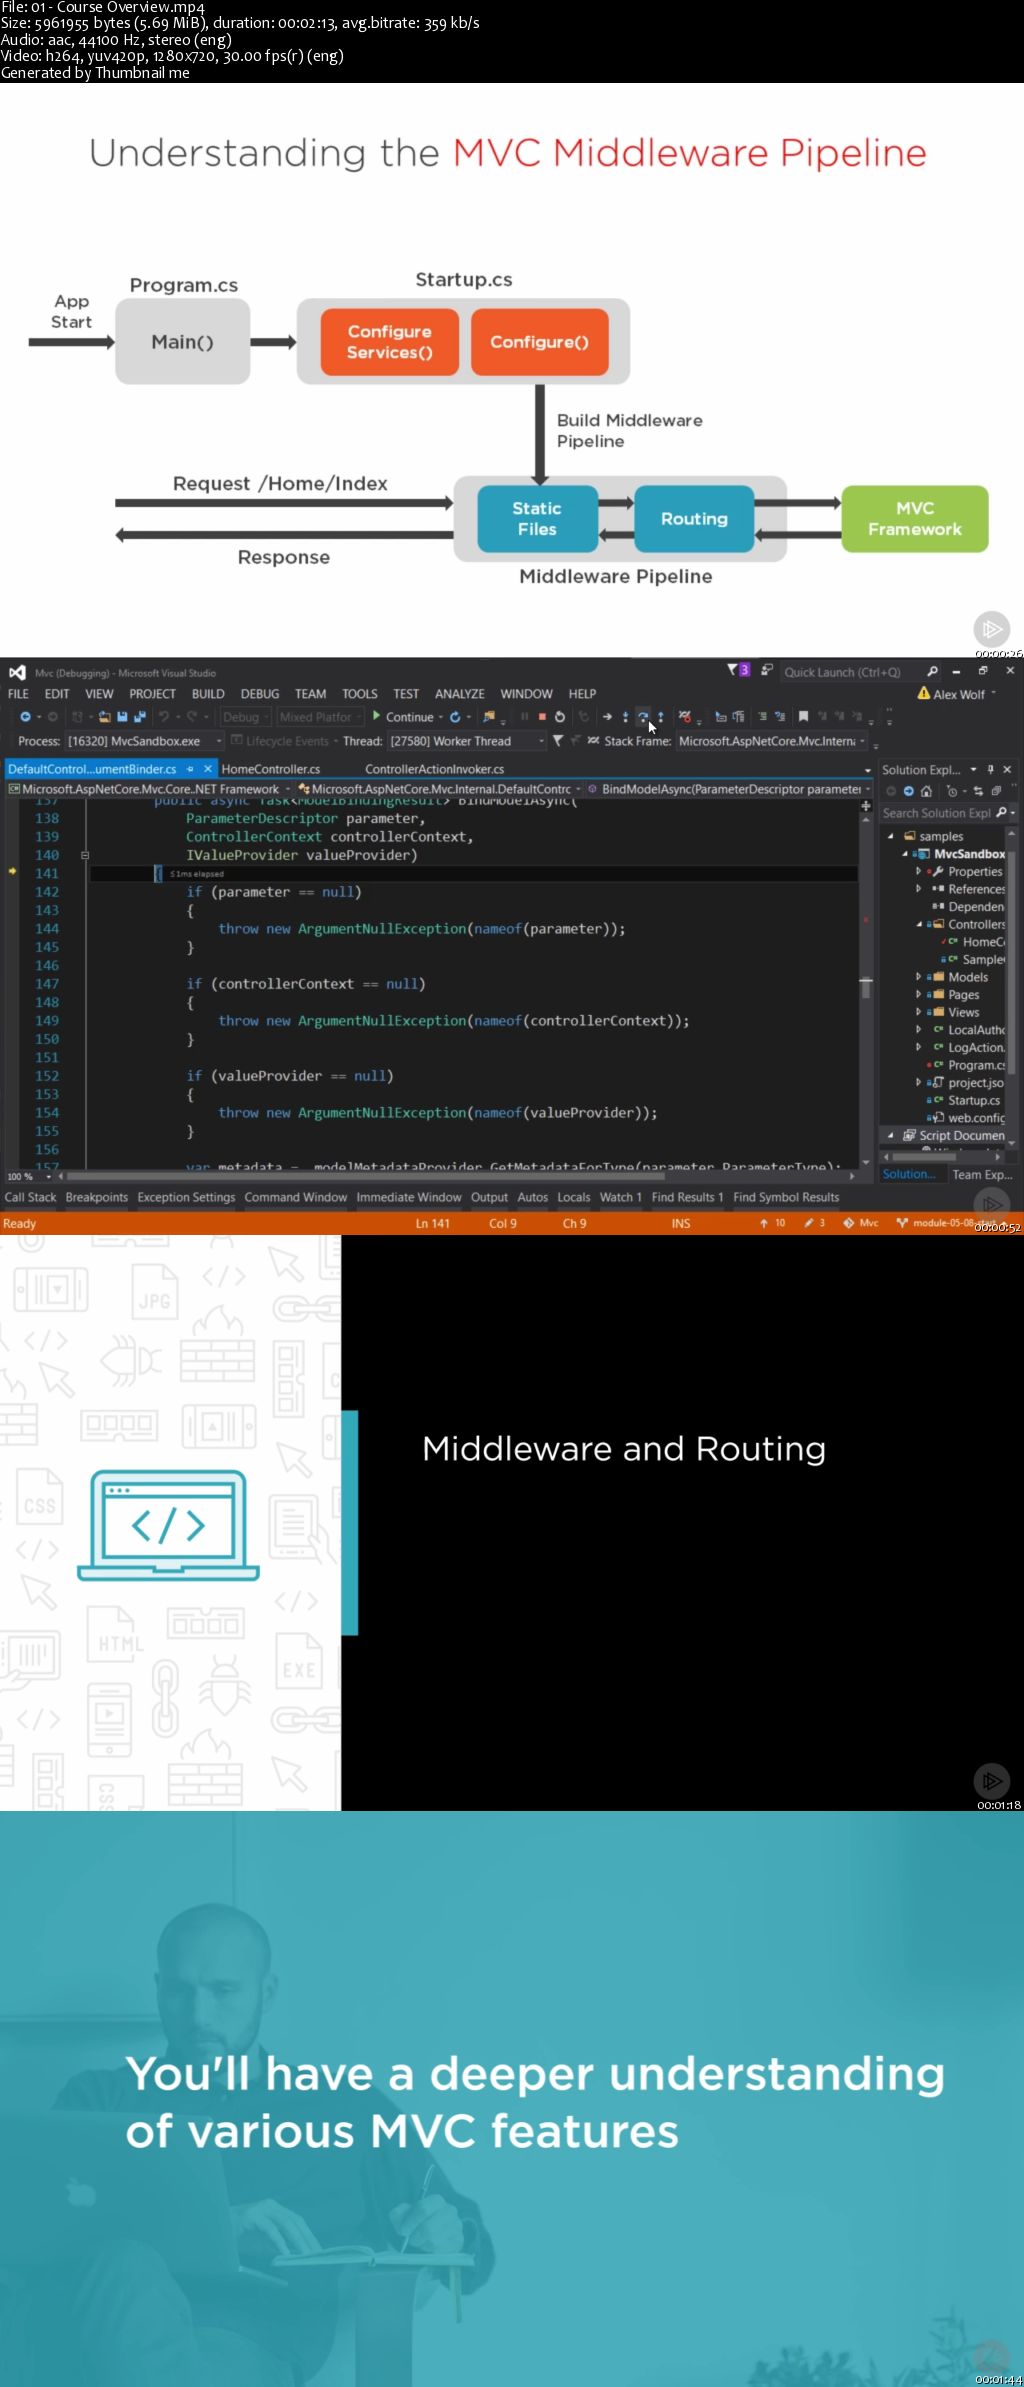Viewport: 1024px width, 2387px height.
Task: Collapse the code block at line 140
Action: click(x=85, y=855)
